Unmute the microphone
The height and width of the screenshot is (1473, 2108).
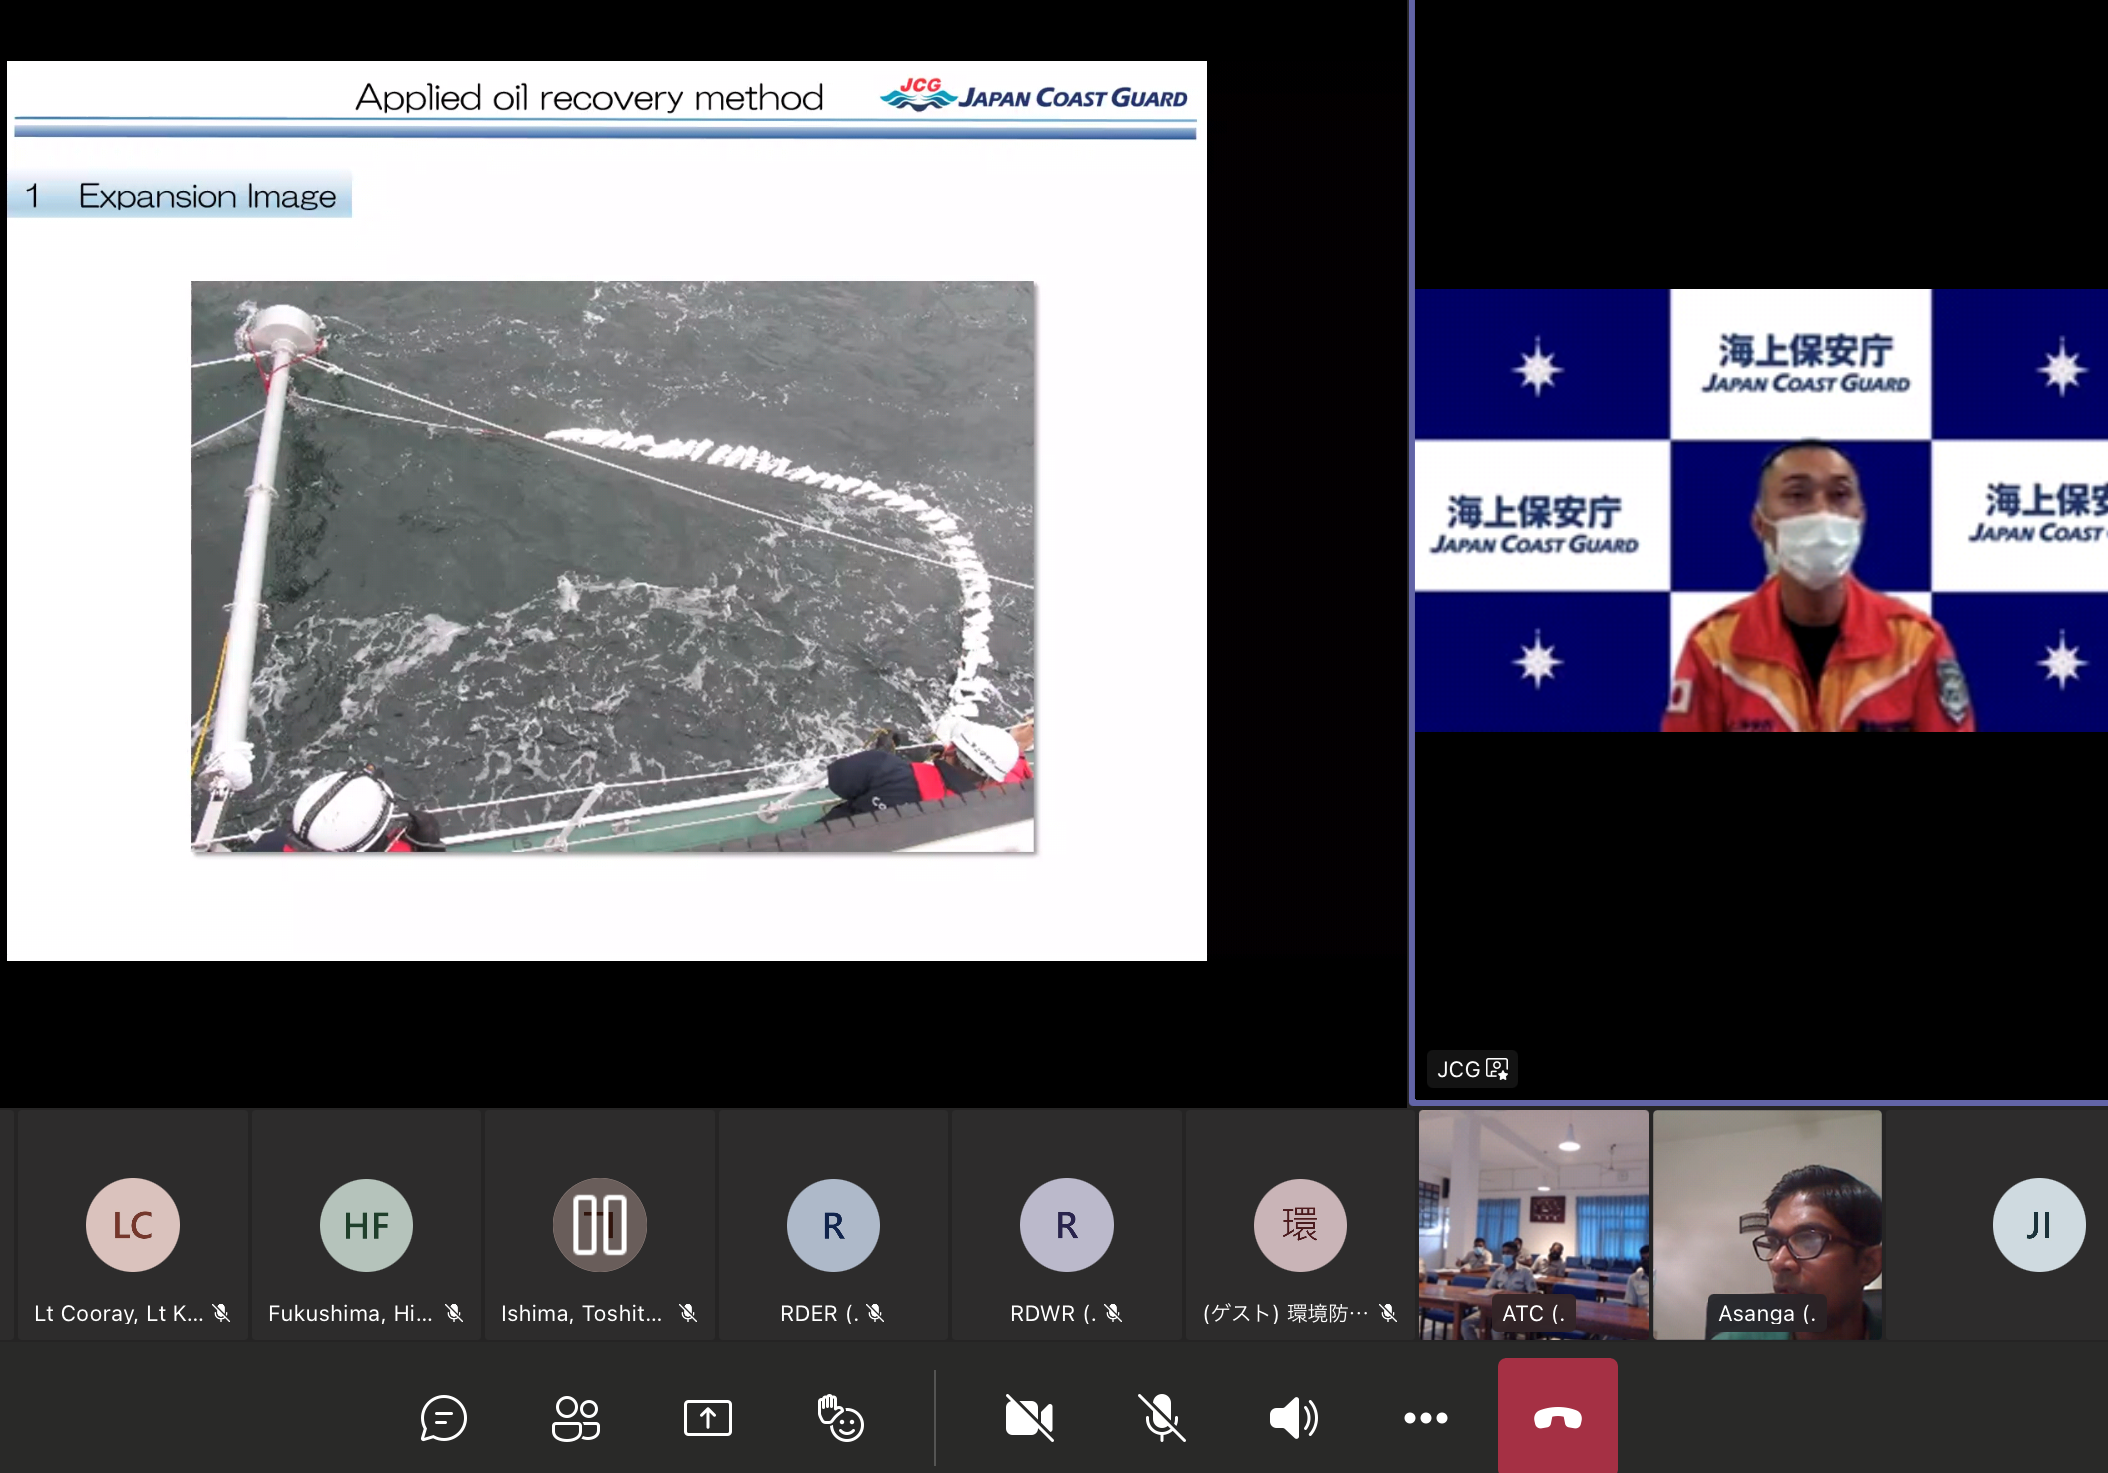pos(1161,1418)
